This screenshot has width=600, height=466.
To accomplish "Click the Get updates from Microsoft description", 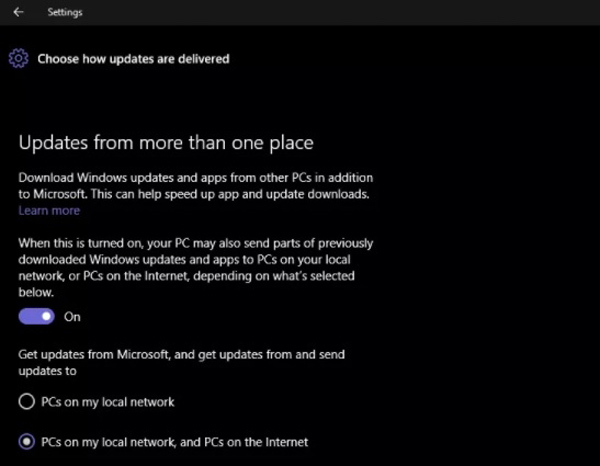I will pyautogui.click(x=181, y=362).
